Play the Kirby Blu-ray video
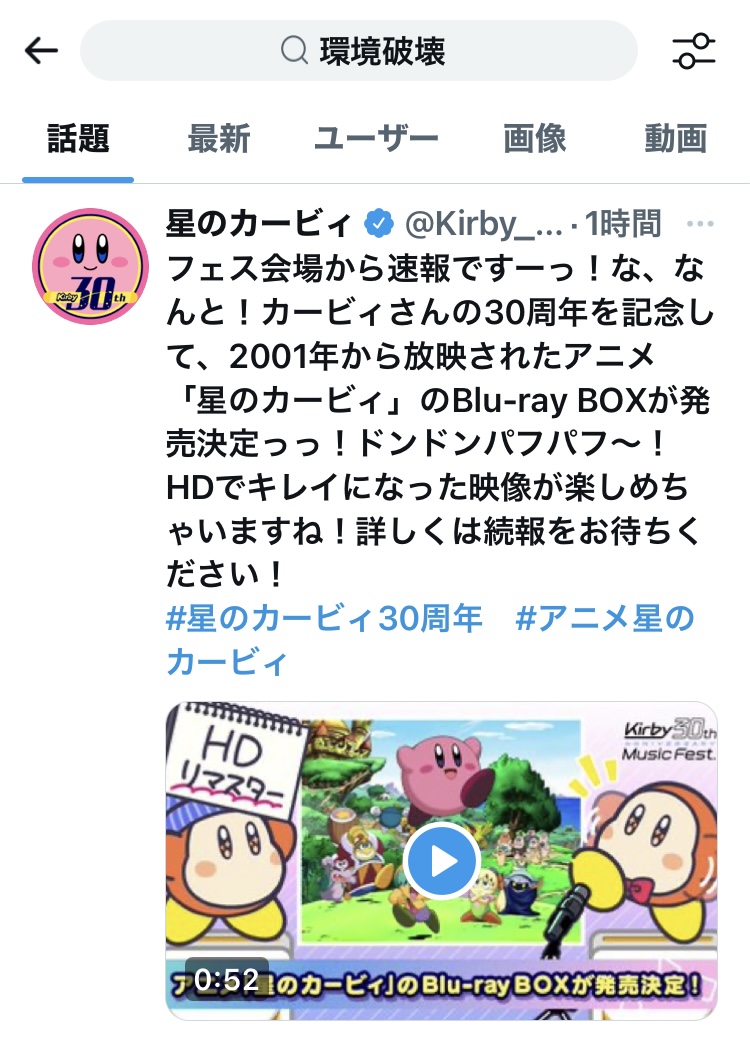This screenshot has width=750, height=1041. coord(441,861)
